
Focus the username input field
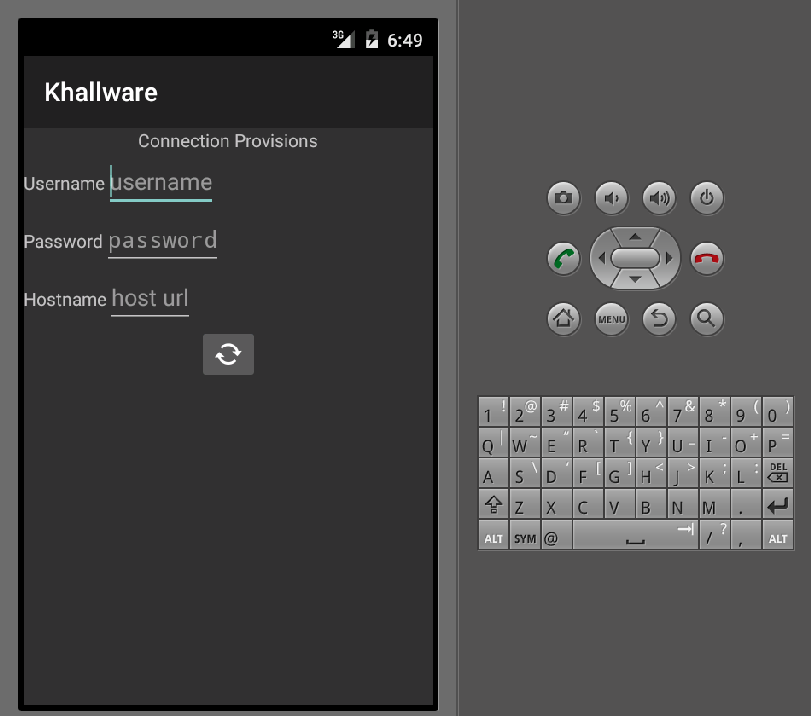point(161,184)
